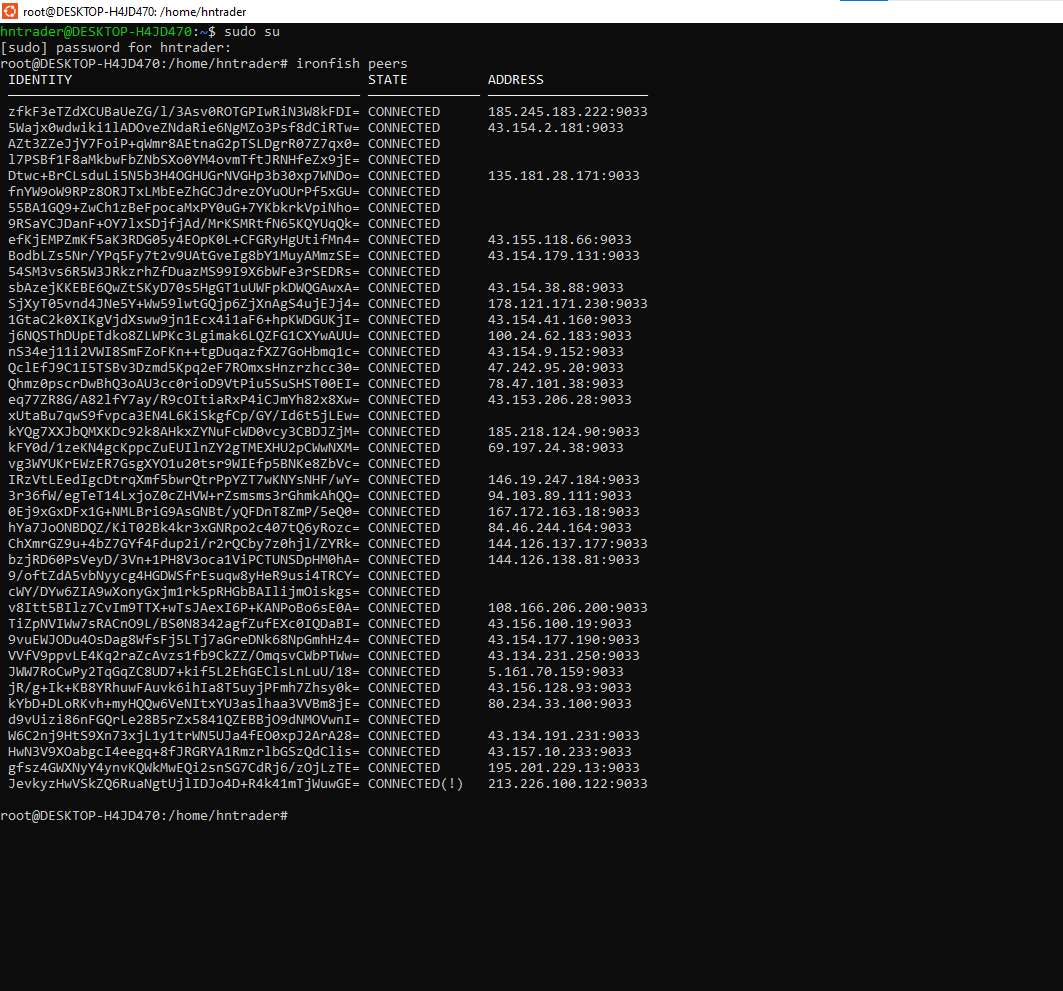This screenshot has width=1063, height=991.
Task: Select address 80.234.33.100:9033
Action: [560, 704]
